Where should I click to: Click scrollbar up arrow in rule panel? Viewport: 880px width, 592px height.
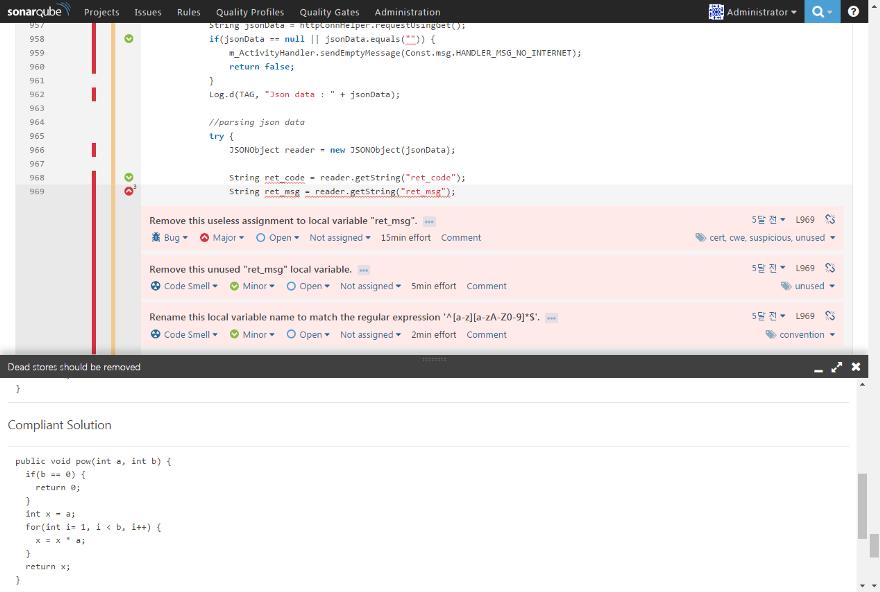863,384
